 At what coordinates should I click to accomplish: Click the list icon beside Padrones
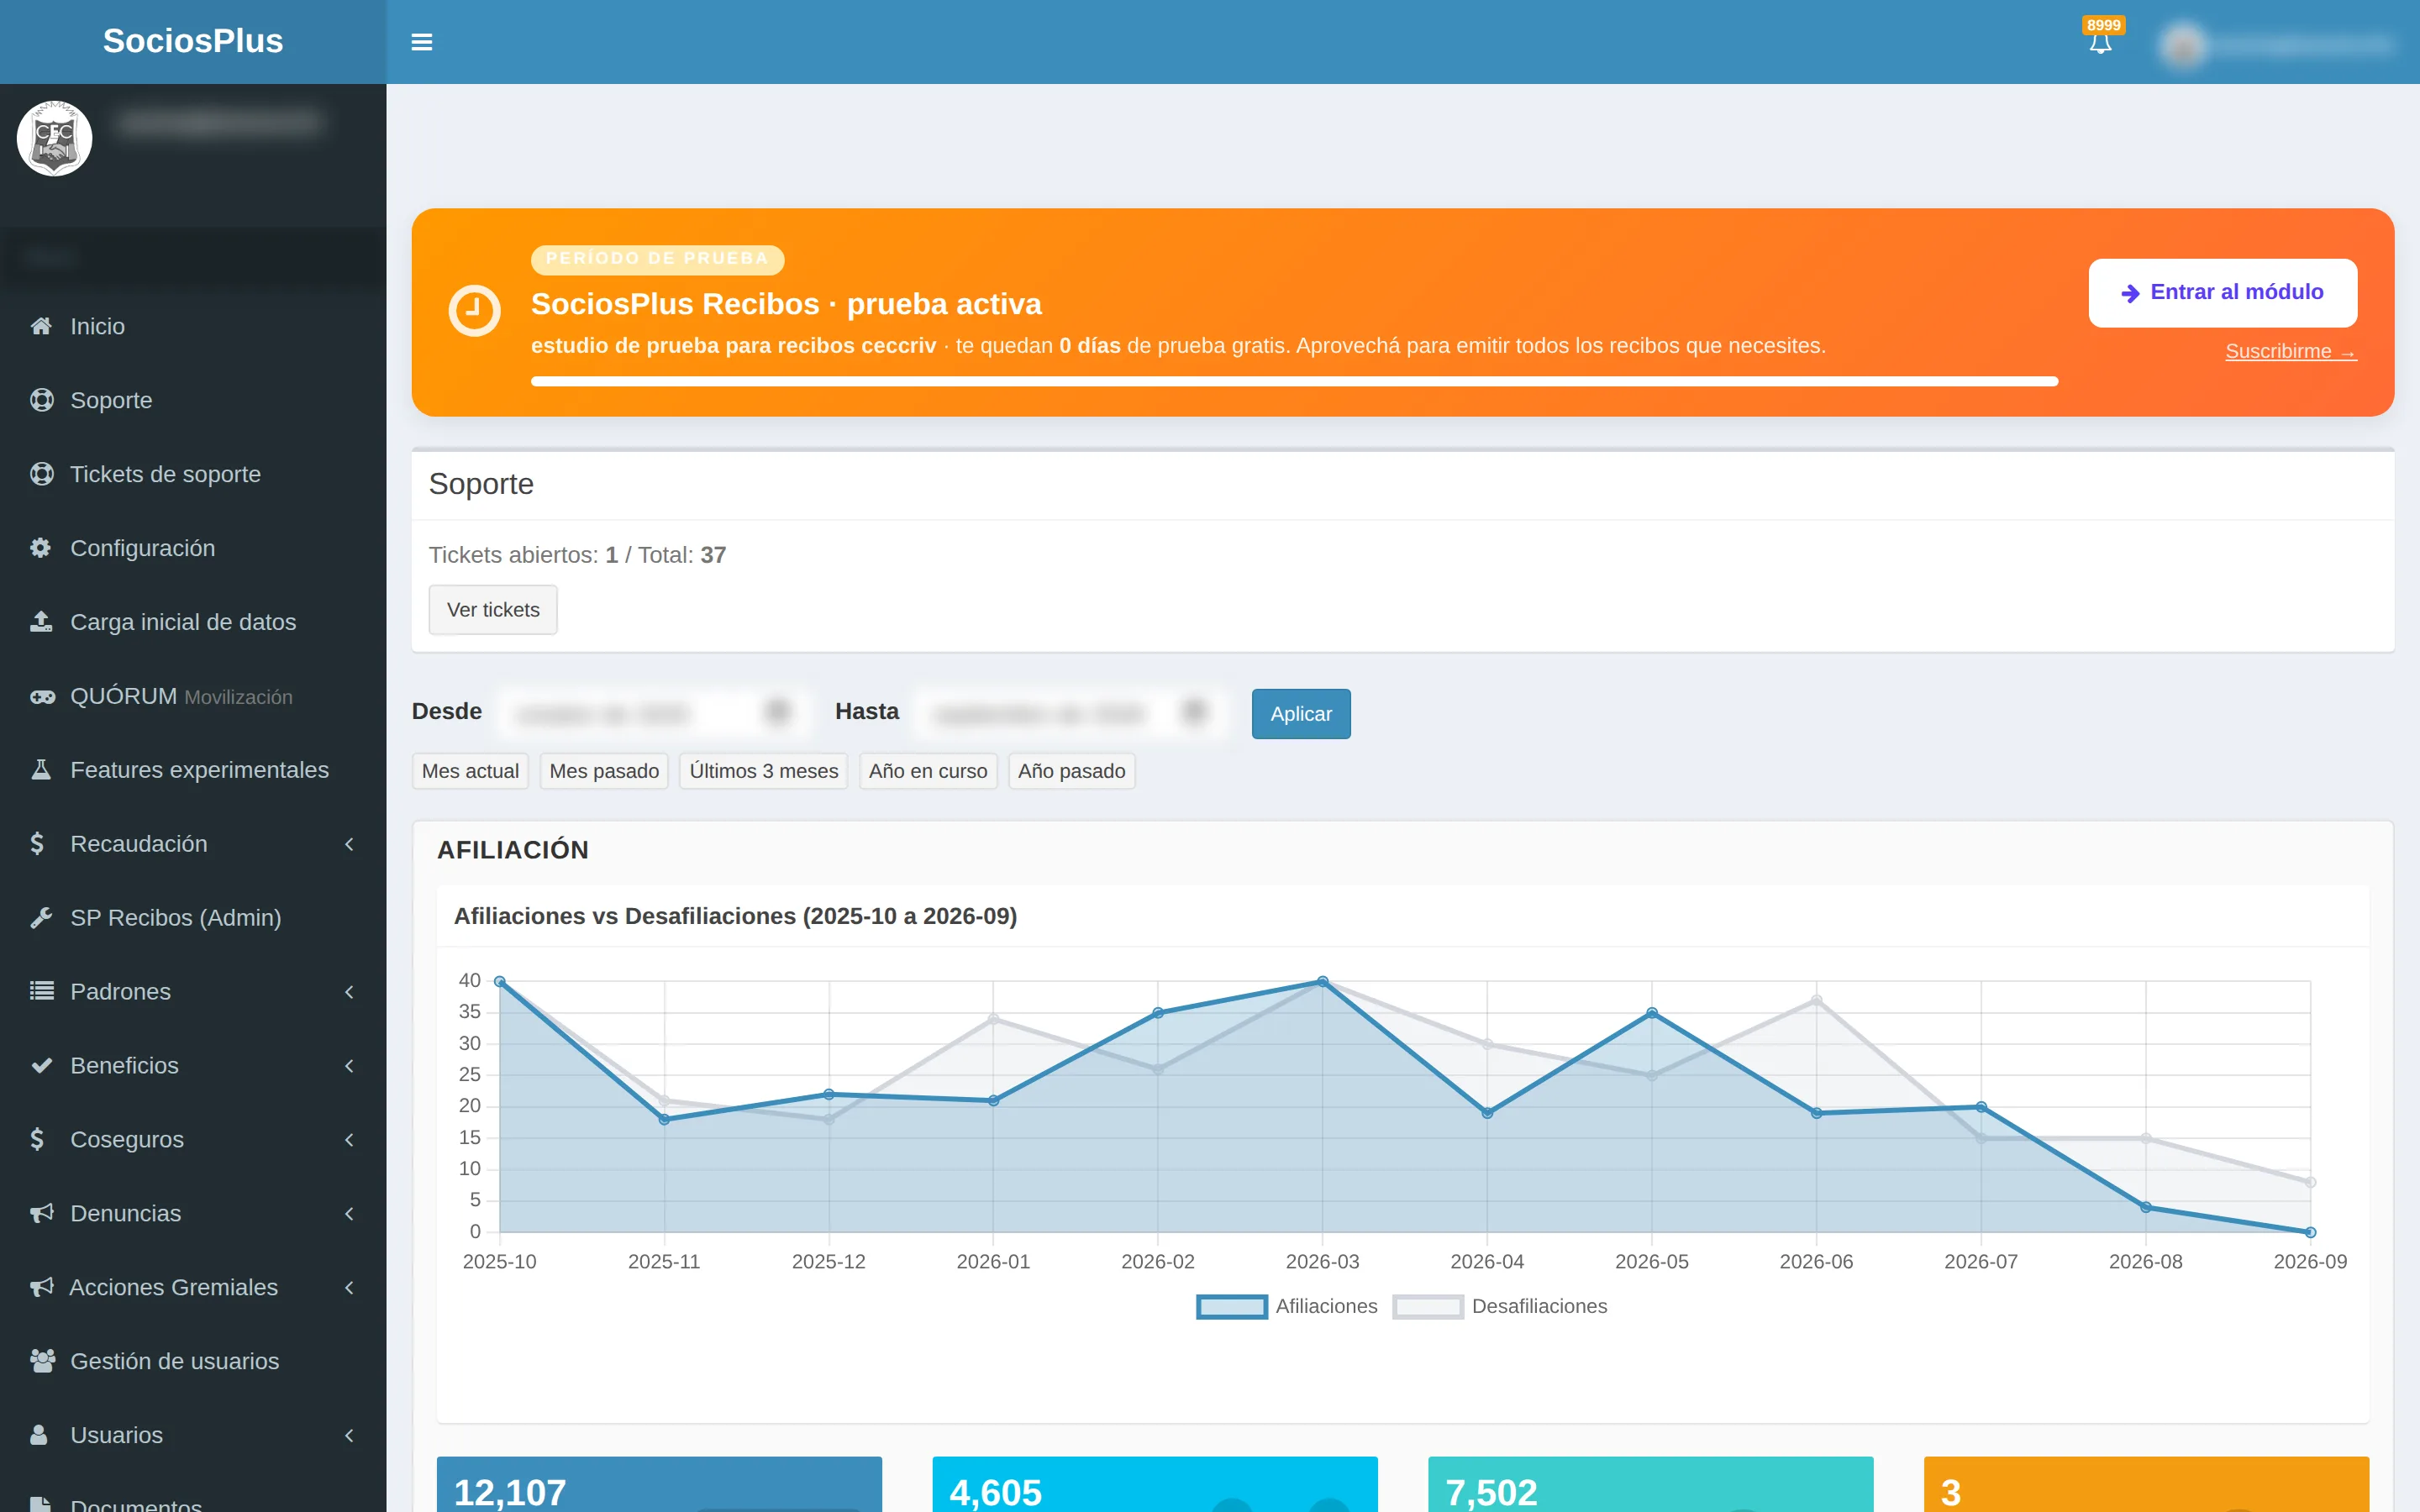pyautogui.click(x=41, y=991)
